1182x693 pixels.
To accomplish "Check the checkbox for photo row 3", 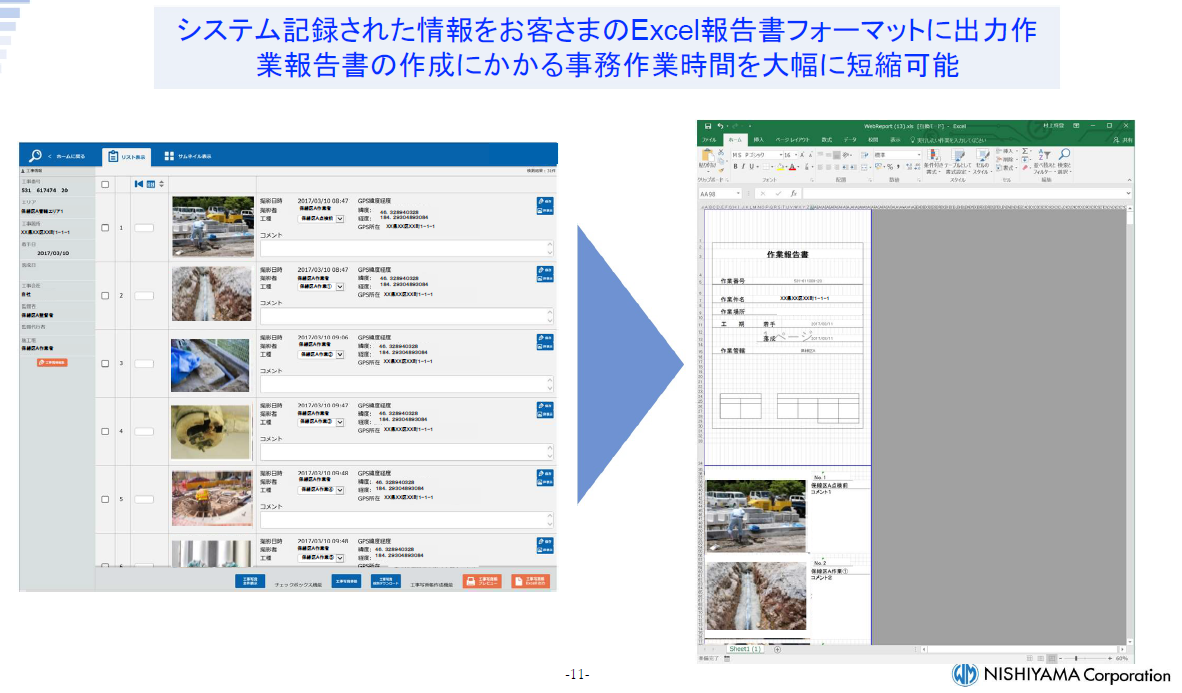I will click(104, 361).
